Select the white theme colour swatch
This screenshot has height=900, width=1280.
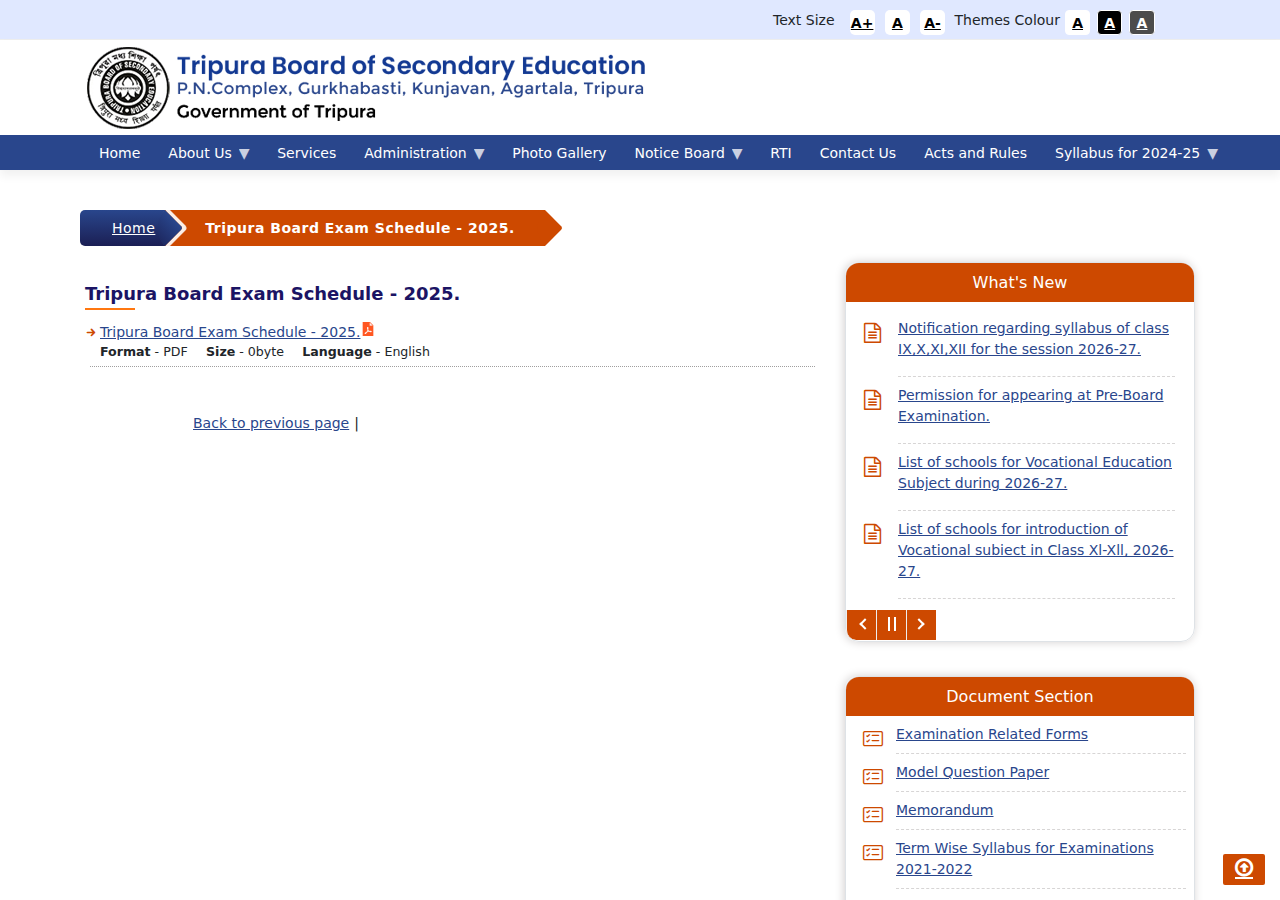1077,23
